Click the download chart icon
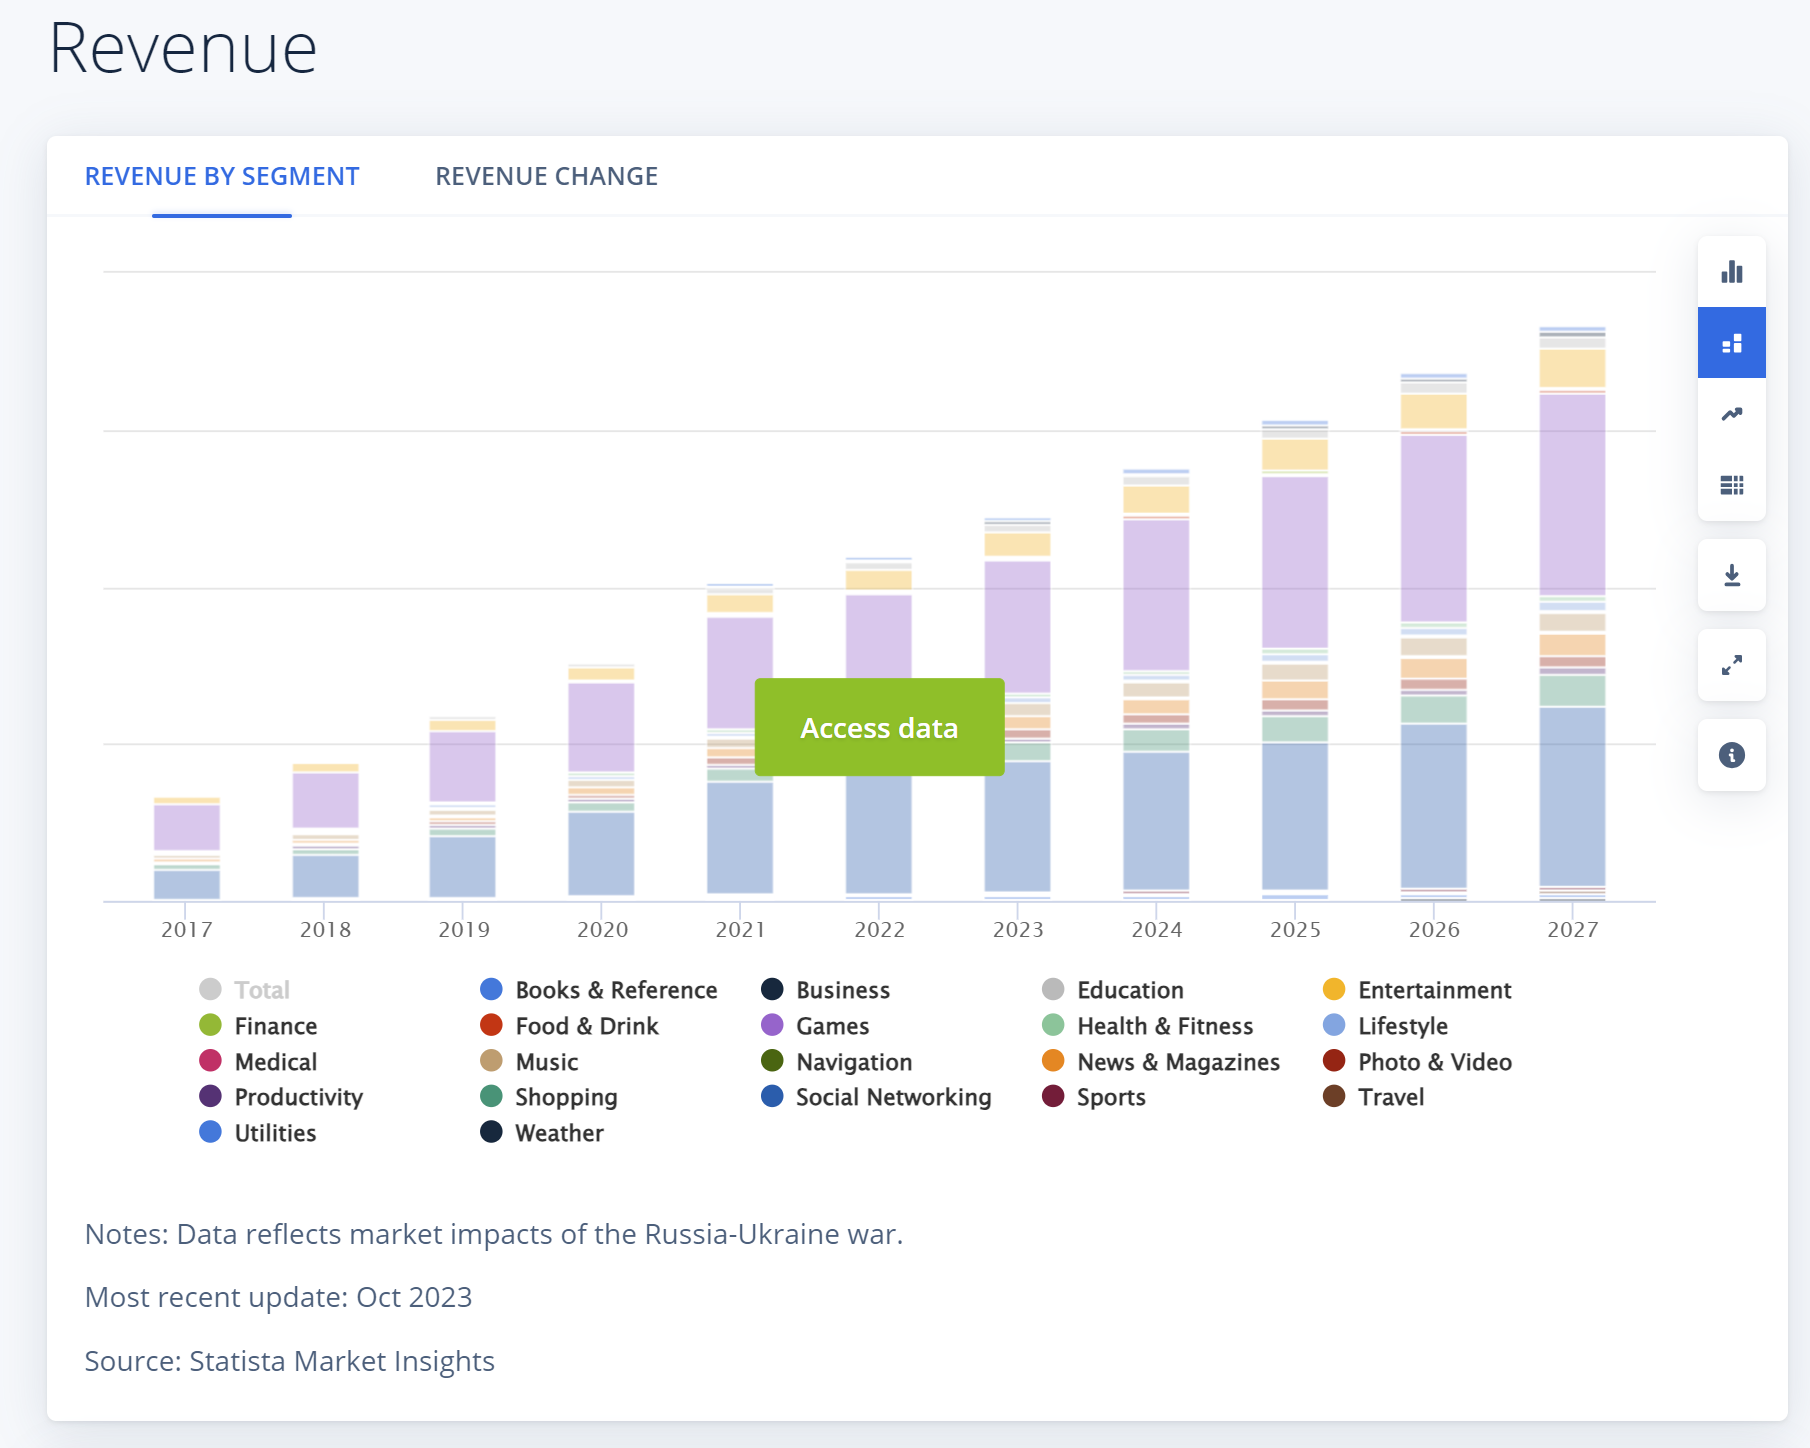The height and width of the screenshot is (1448, 1810). [1731, 575]
